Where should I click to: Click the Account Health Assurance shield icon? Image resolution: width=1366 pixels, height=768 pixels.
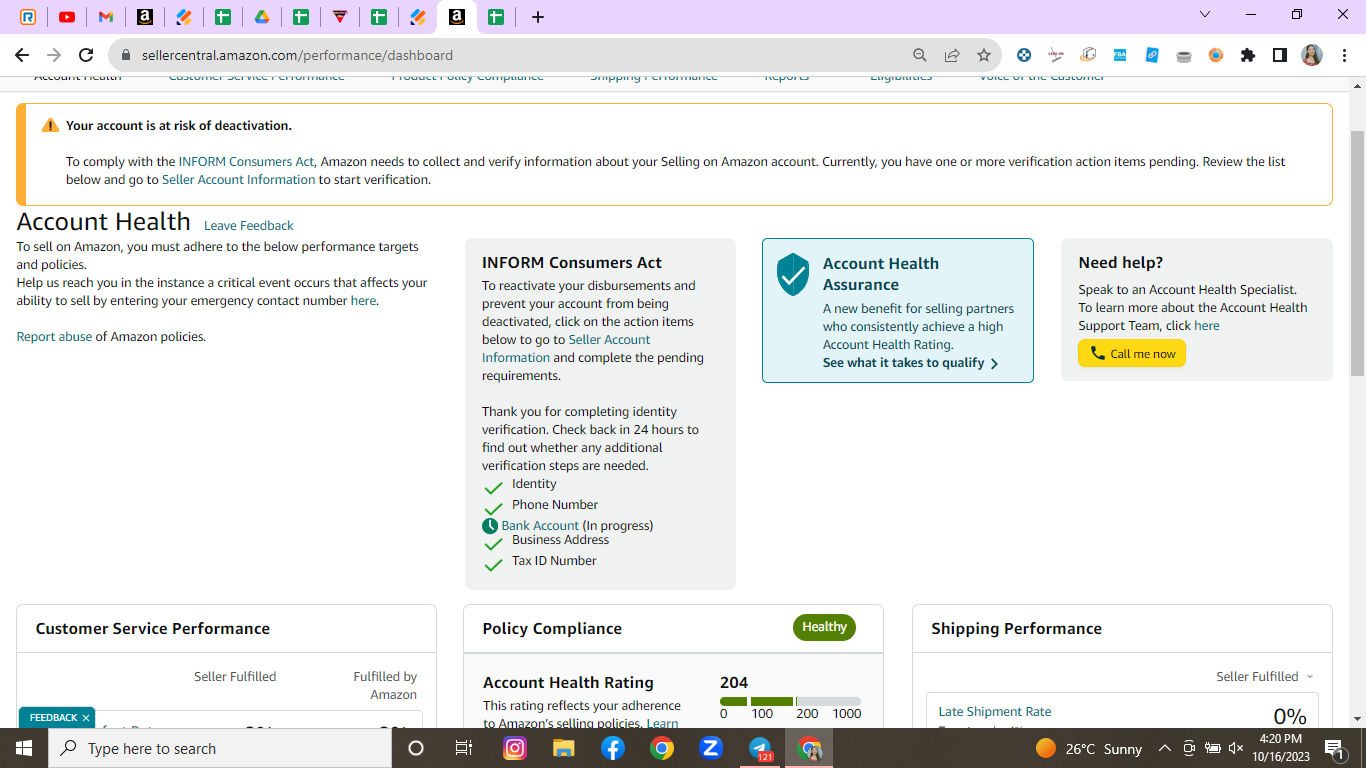pos(793,274)
